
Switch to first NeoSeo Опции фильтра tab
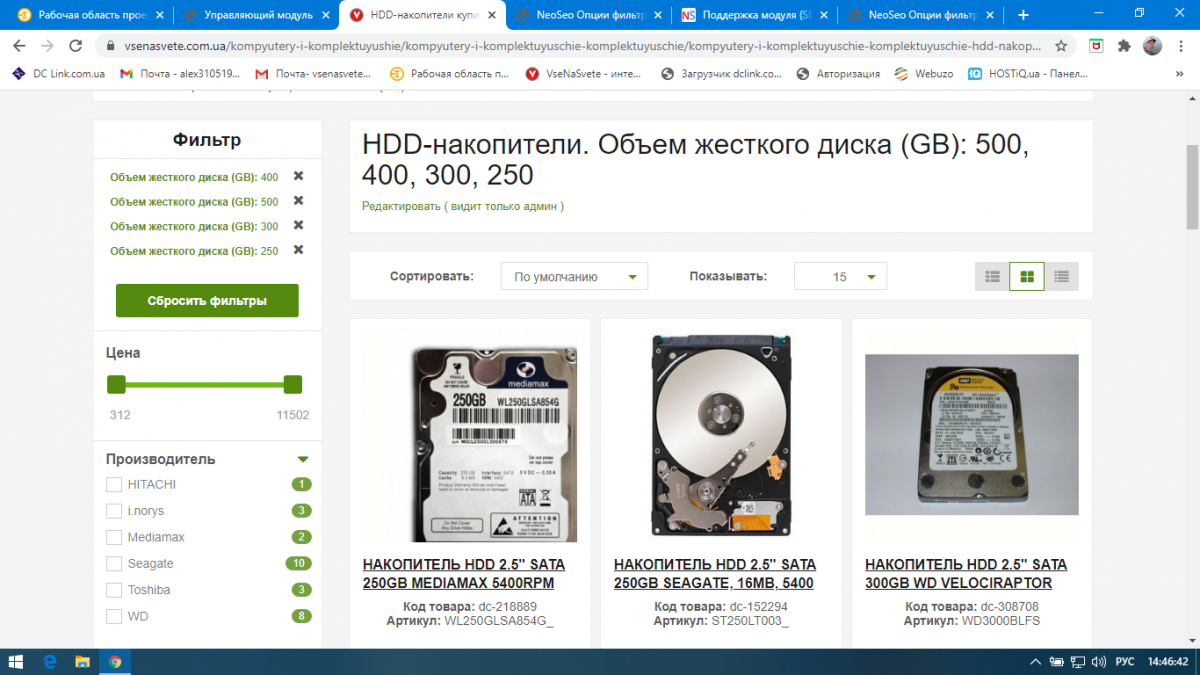(588, 15)
